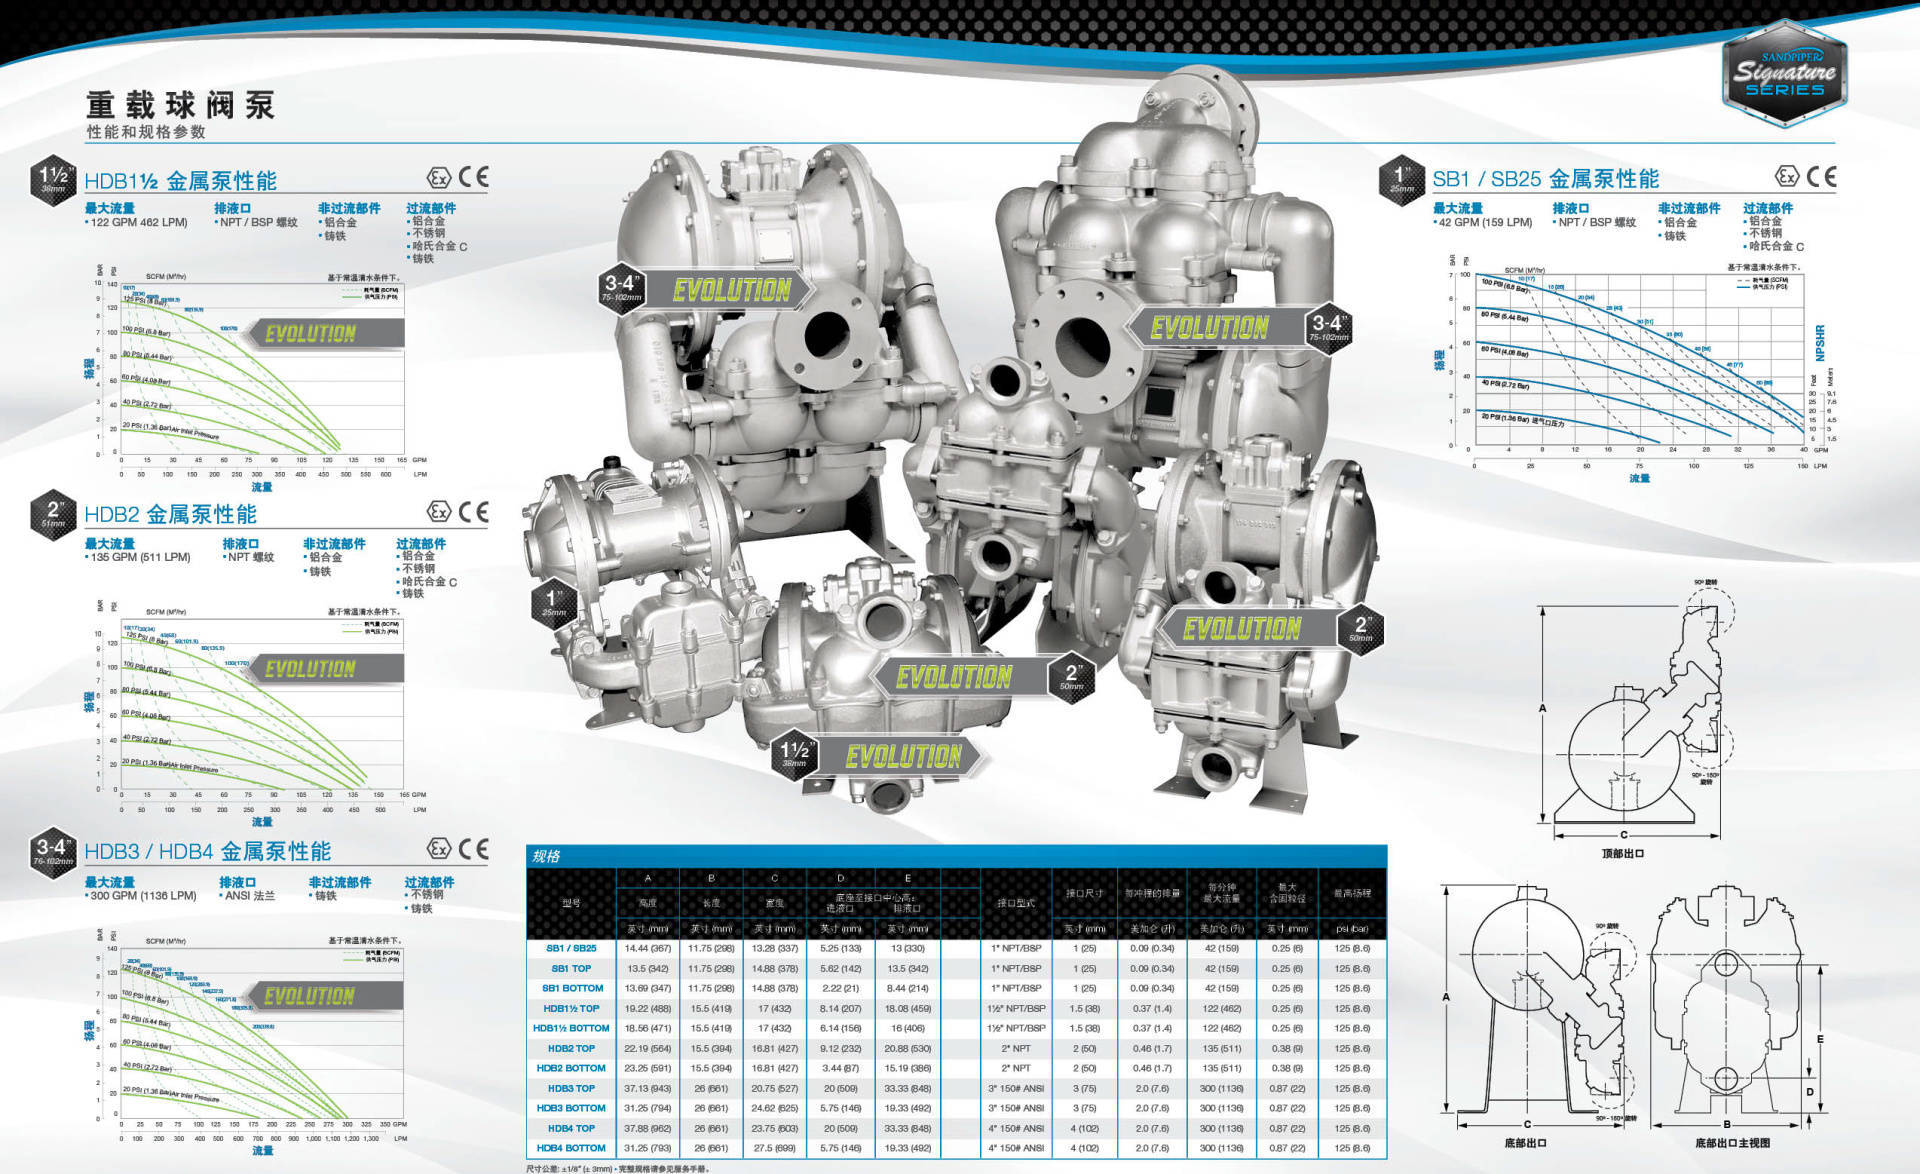Viewport: 1920px width, 1174px height.
Task: Click the HDB2 TOP row label in the spec table
Action: pos(571,1048)
